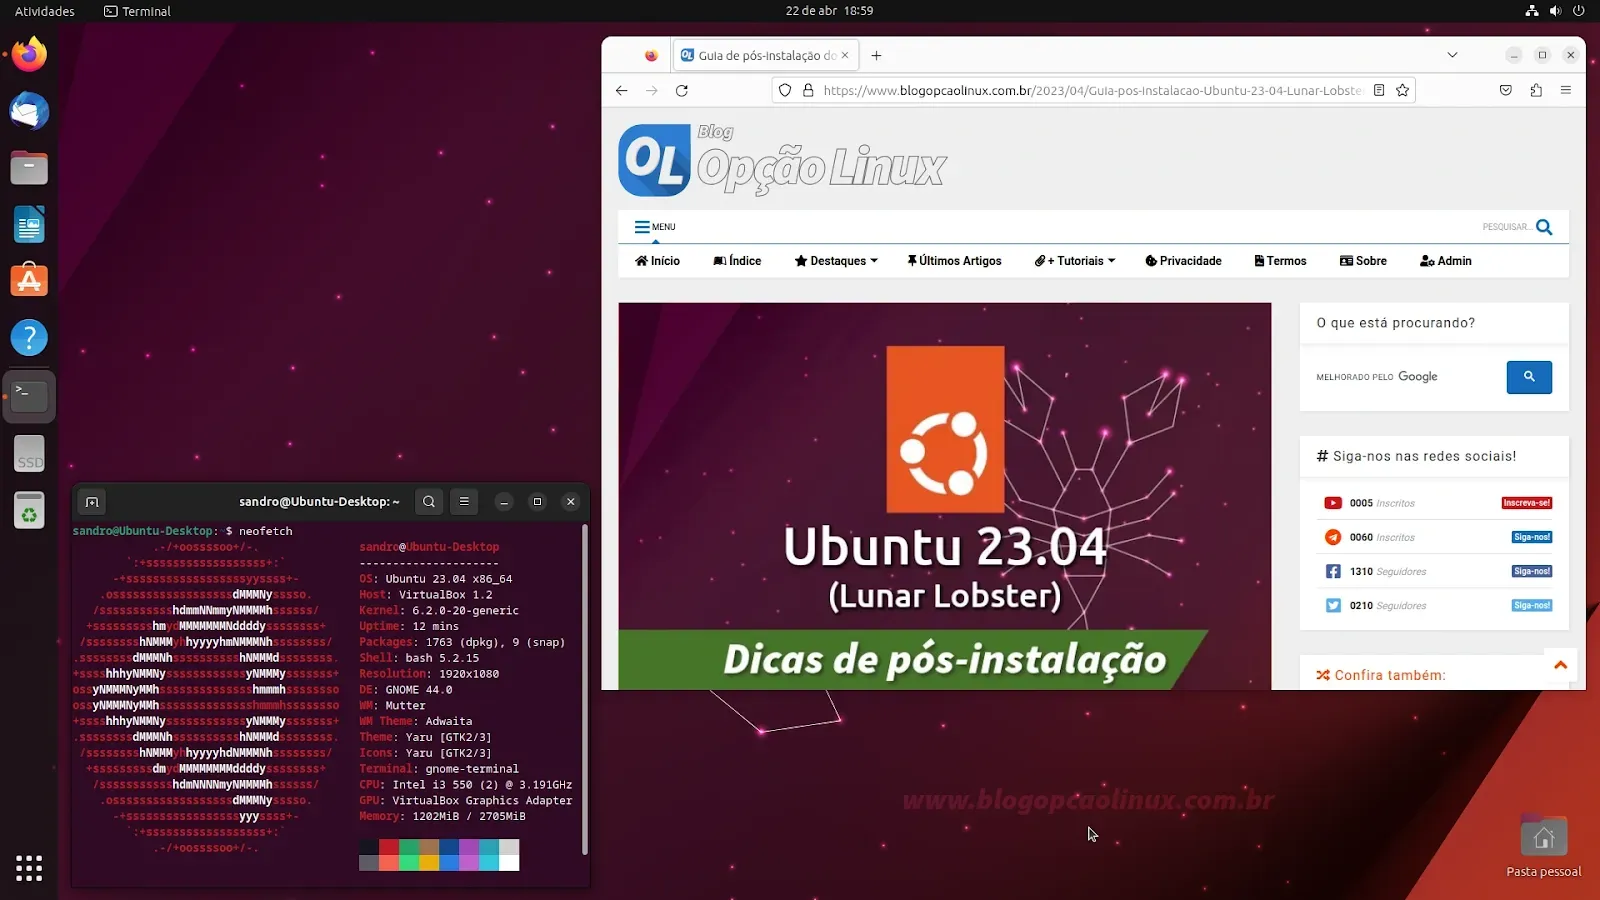Open the Sobre page

pyautogui.click(x=1363, y=261)
